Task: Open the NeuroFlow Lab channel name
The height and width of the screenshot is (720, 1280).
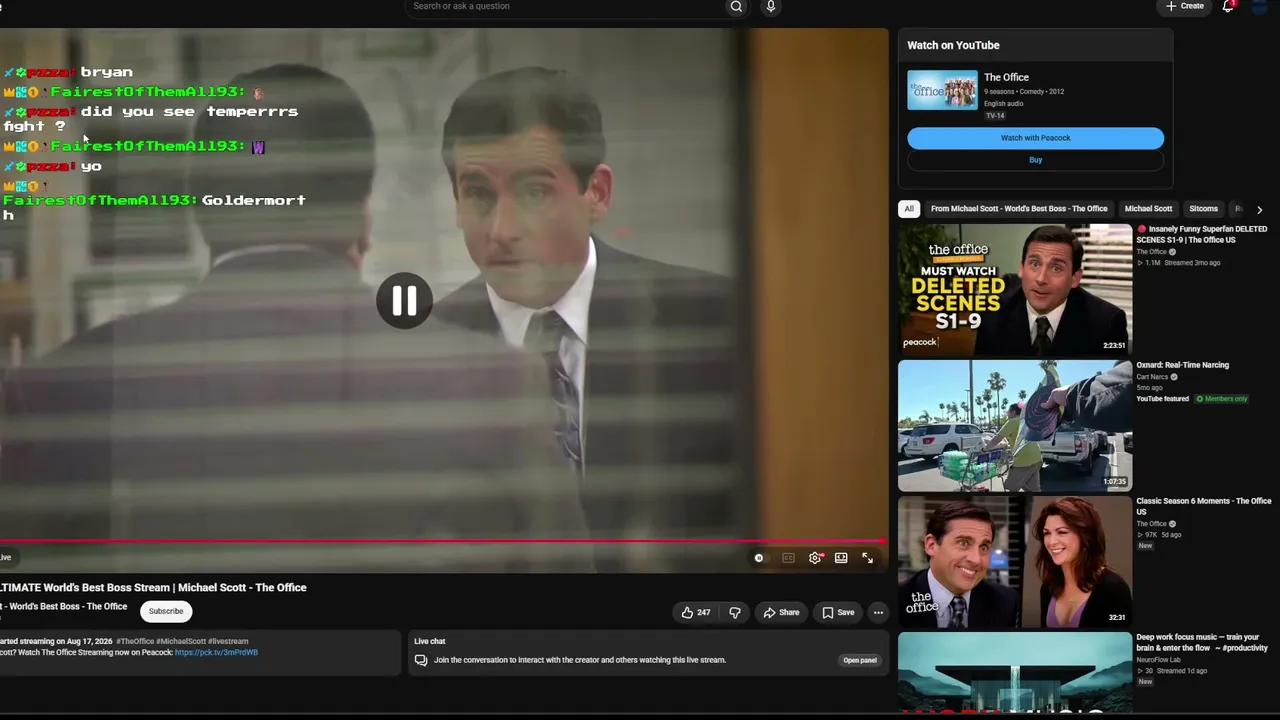Action: [x=1158, y=660]
